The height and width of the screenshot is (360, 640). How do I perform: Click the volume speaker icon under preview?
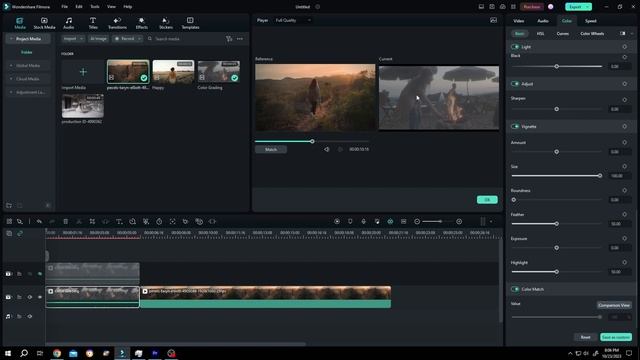327,149
